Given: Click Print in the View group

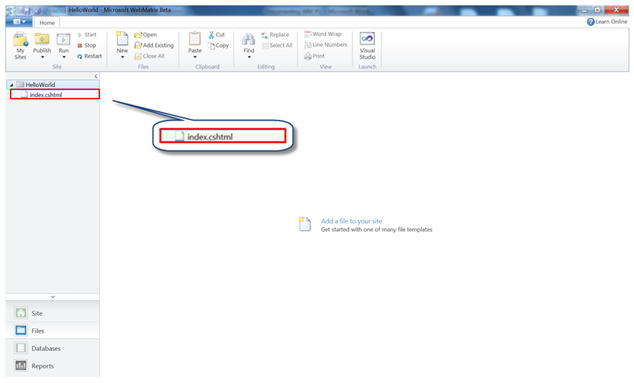Looking at the screenshot, I should coord(314,56).
